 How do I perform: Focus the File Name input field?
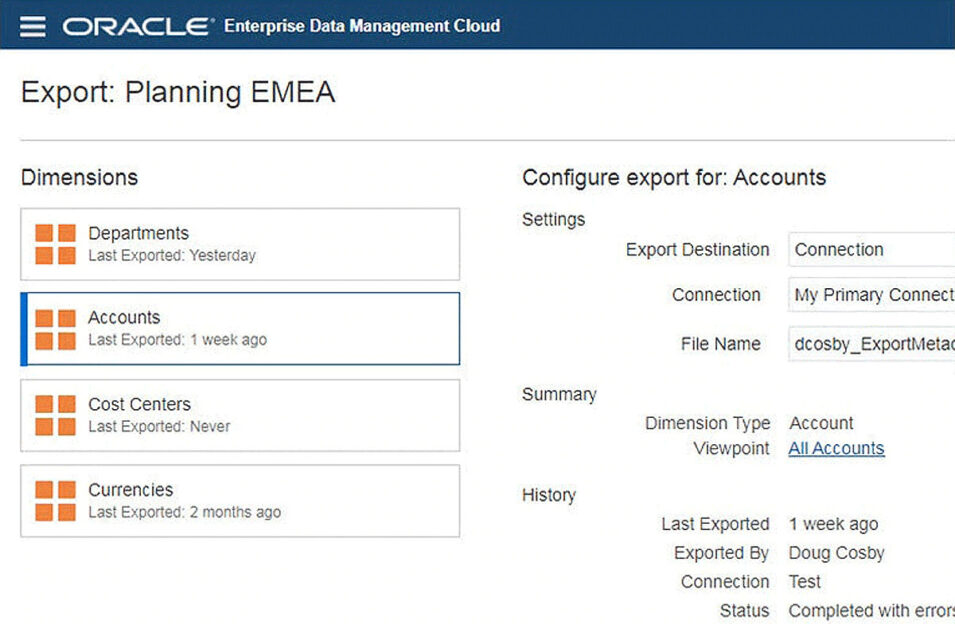(x=870, y=344)
